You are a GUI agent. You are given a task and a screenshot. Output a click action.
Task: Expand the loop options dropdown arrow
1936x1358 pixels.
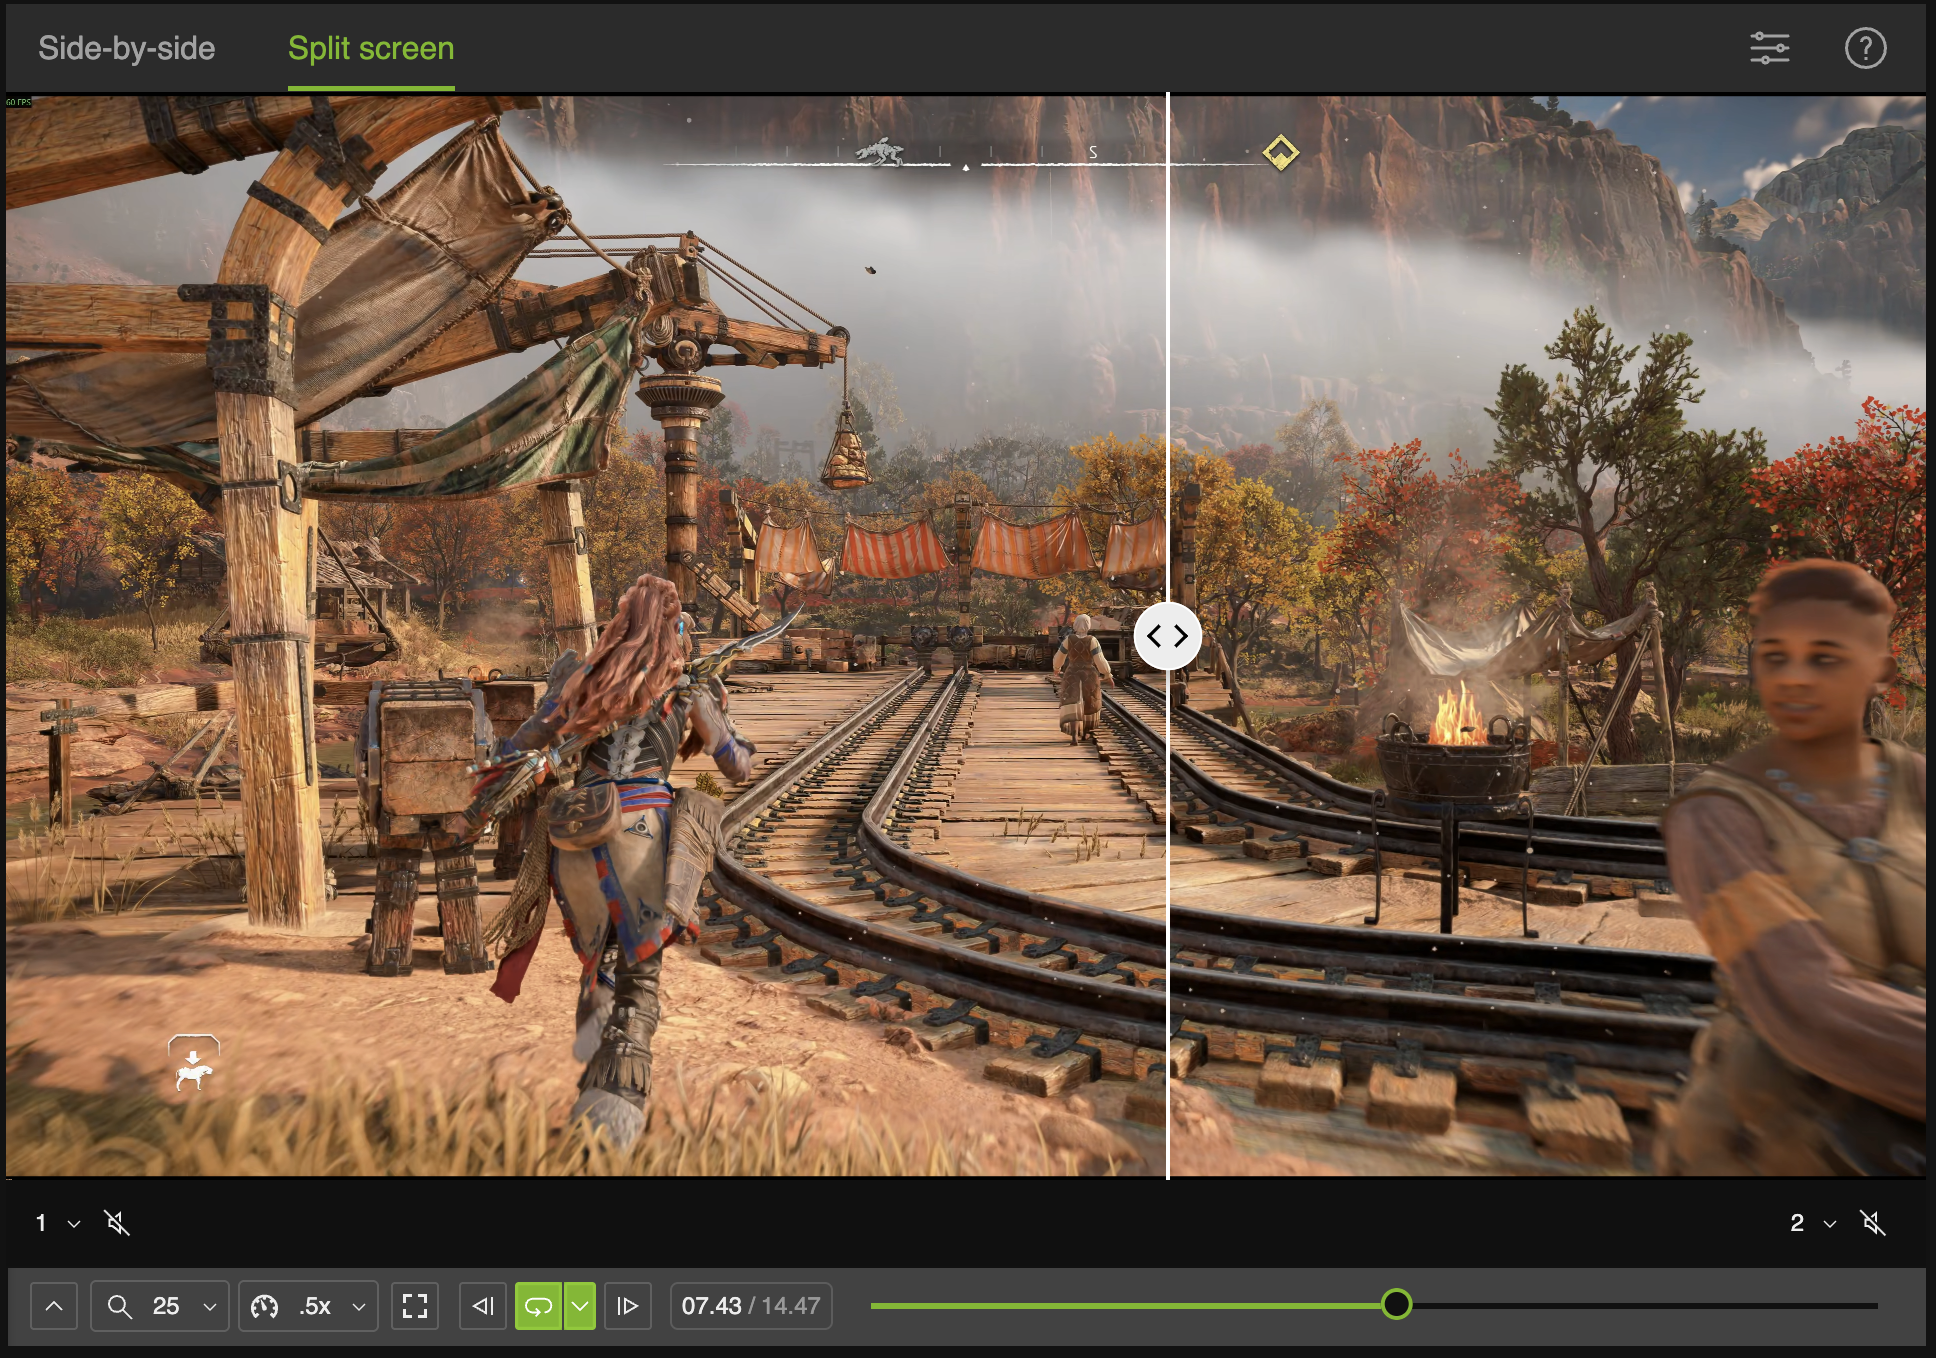(x=580, y=1306)
